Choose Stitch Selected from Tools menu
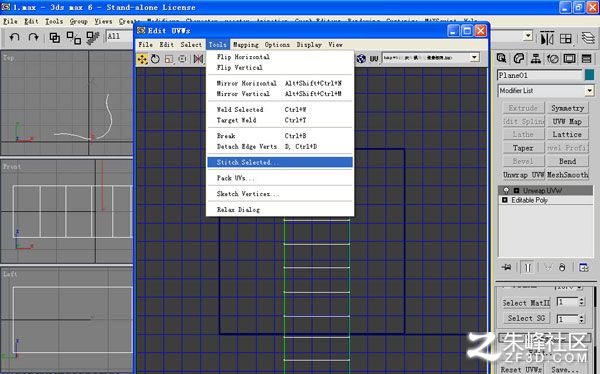Viewport: 600px width, 374px height. (280, 162)
